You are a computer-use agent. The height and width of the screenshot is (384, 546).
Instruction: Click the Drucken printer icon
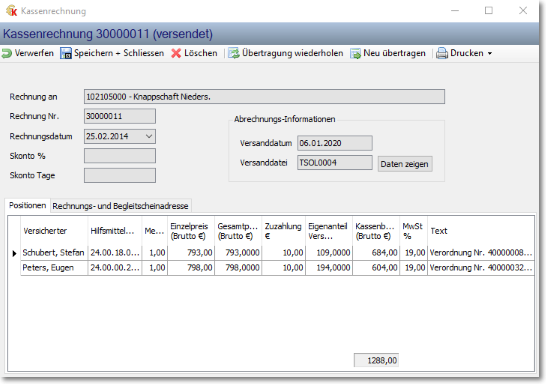pyautogui.click(x=442, y=53)
